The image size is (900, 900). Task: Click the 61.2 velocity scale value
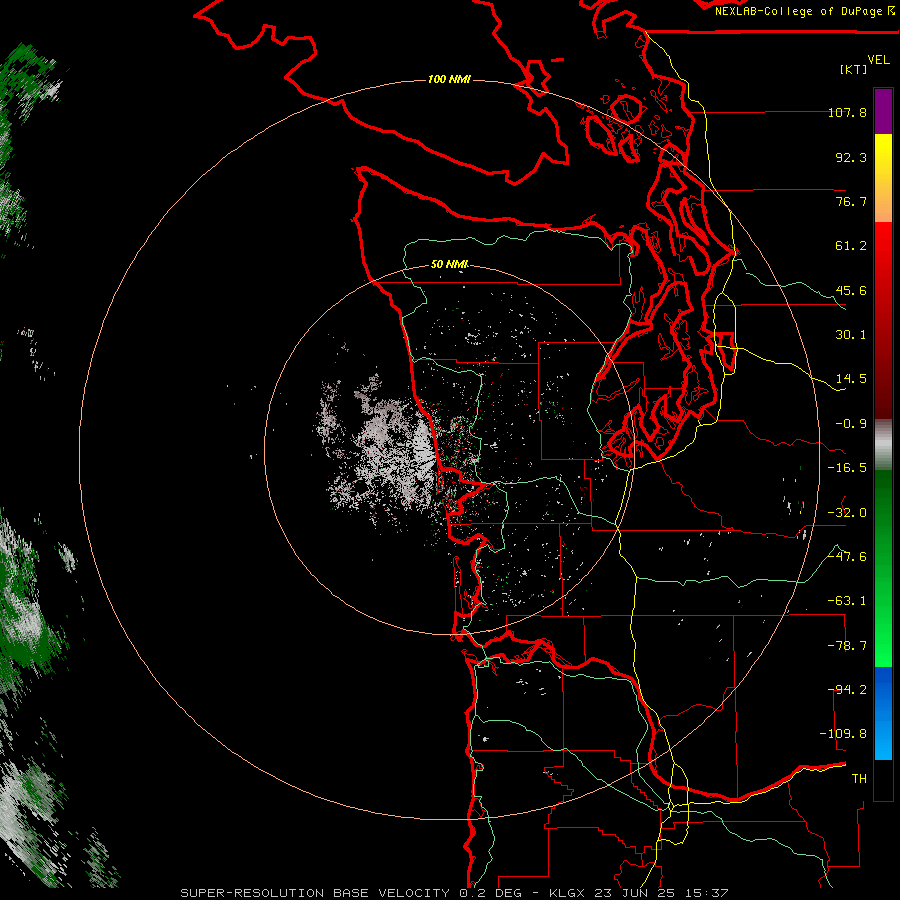pyautogui.click(x=851, y=246)
